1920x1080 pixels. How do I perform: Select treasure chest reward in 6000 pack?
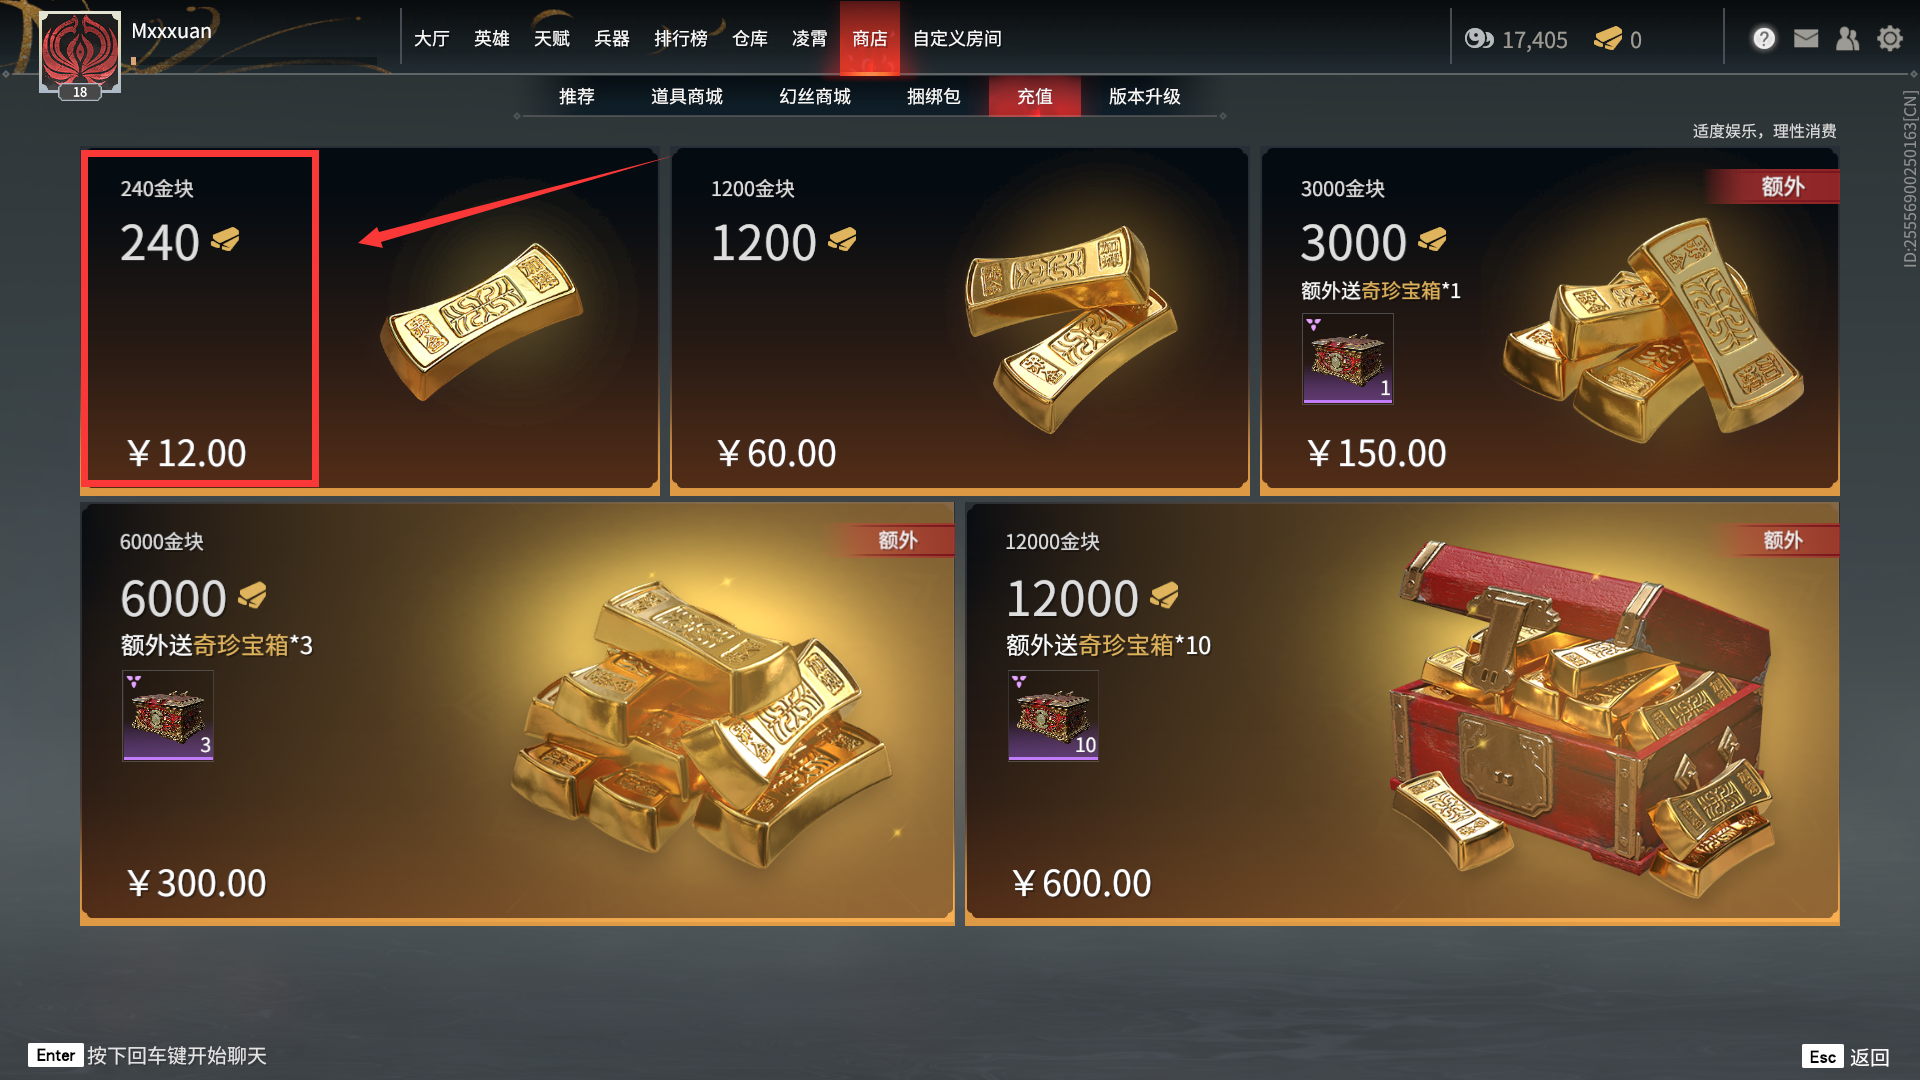click(168, 715)
